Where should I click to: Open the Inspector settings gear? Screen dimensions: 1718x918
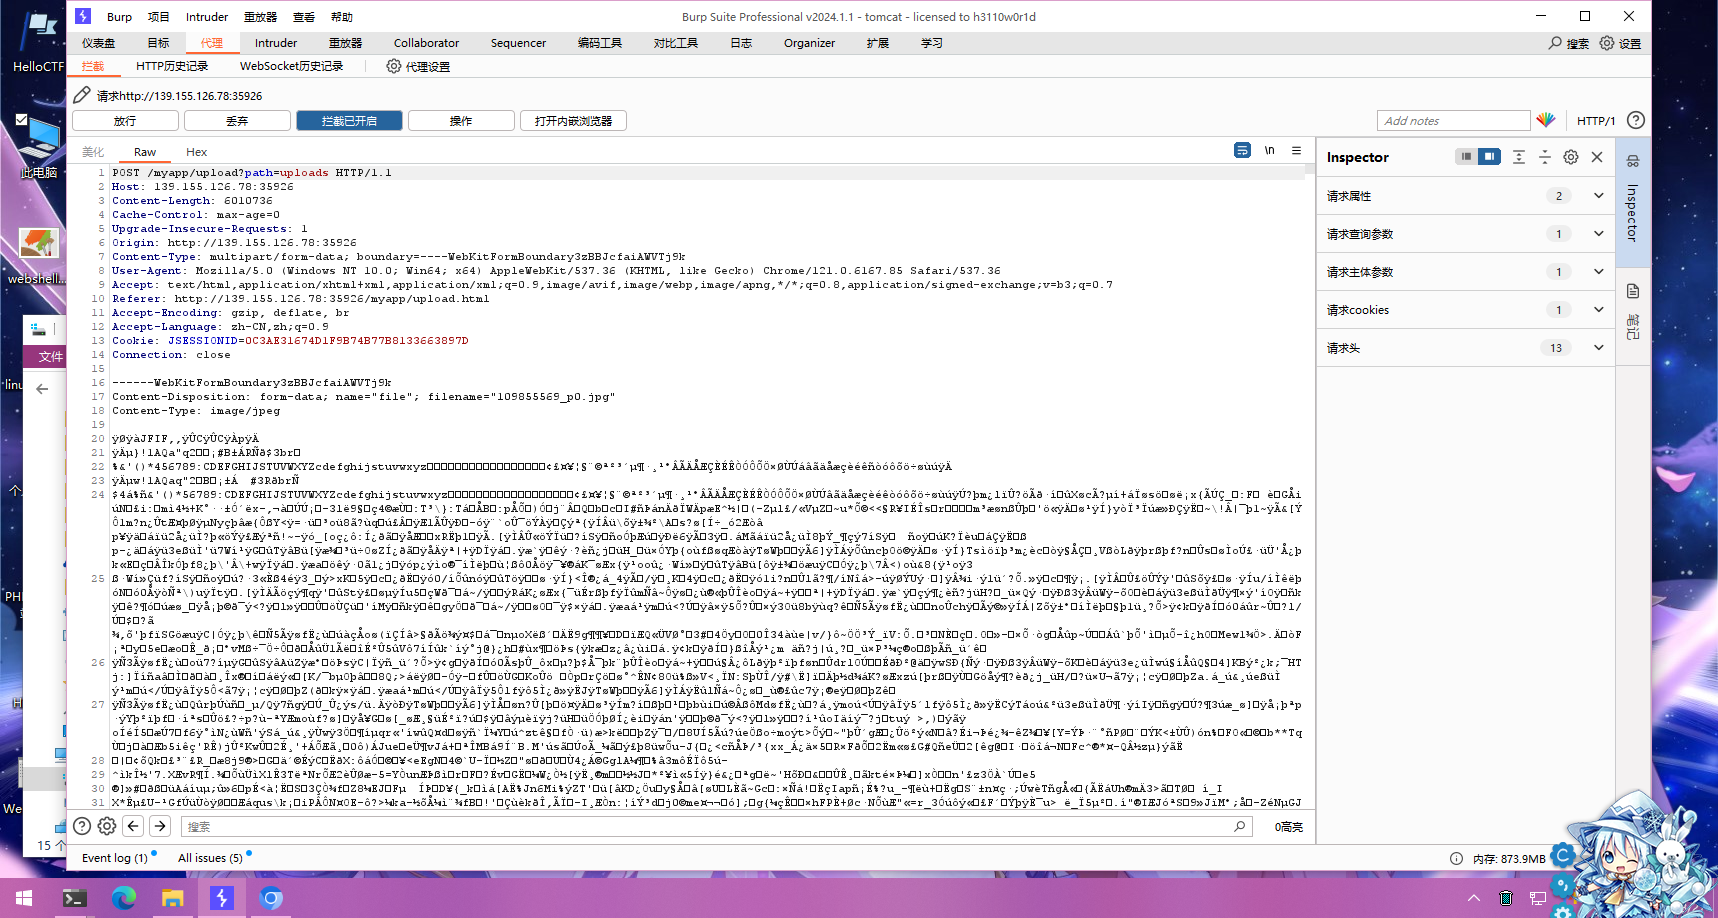tap(1571, 157)
